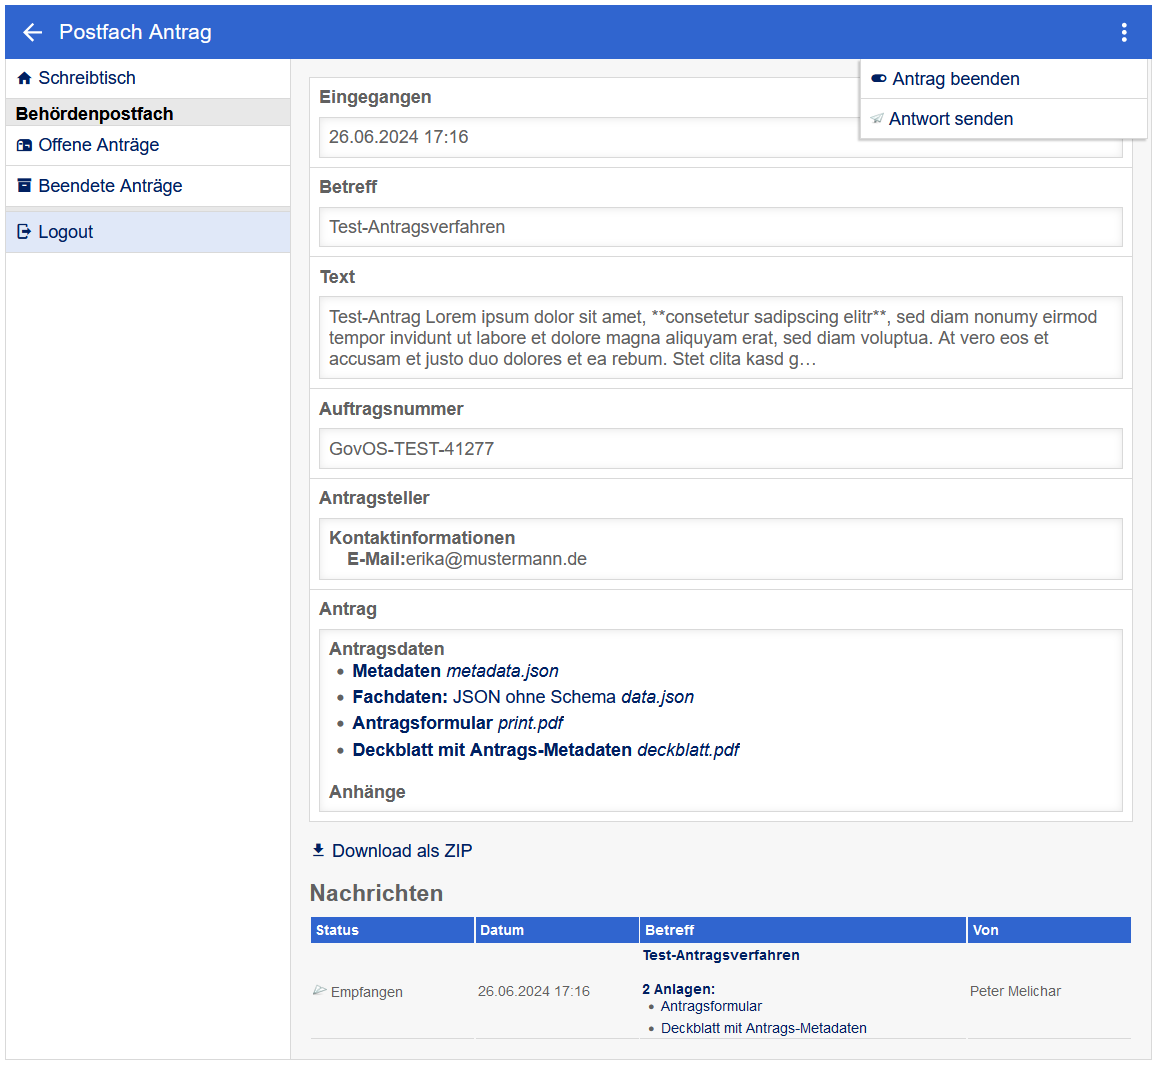The height and width of the screenshot is (1068, 1160).
Task: Click the toggle icon beside Antrag beenden
Action: 879,79
